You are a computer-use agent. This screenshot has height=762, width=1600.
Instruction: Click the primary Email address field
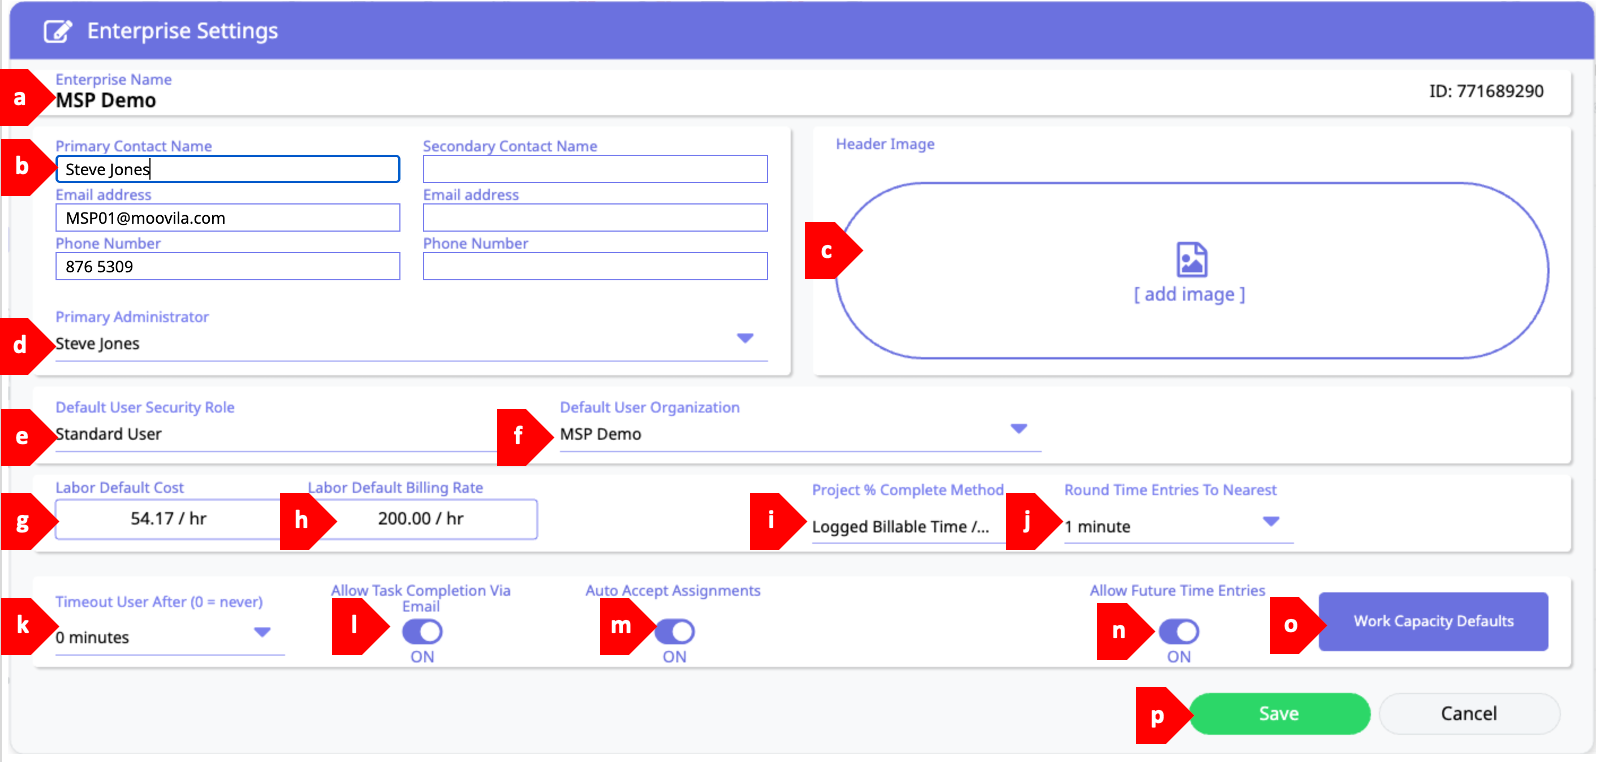pyautogui.click(x=228, y=218)
